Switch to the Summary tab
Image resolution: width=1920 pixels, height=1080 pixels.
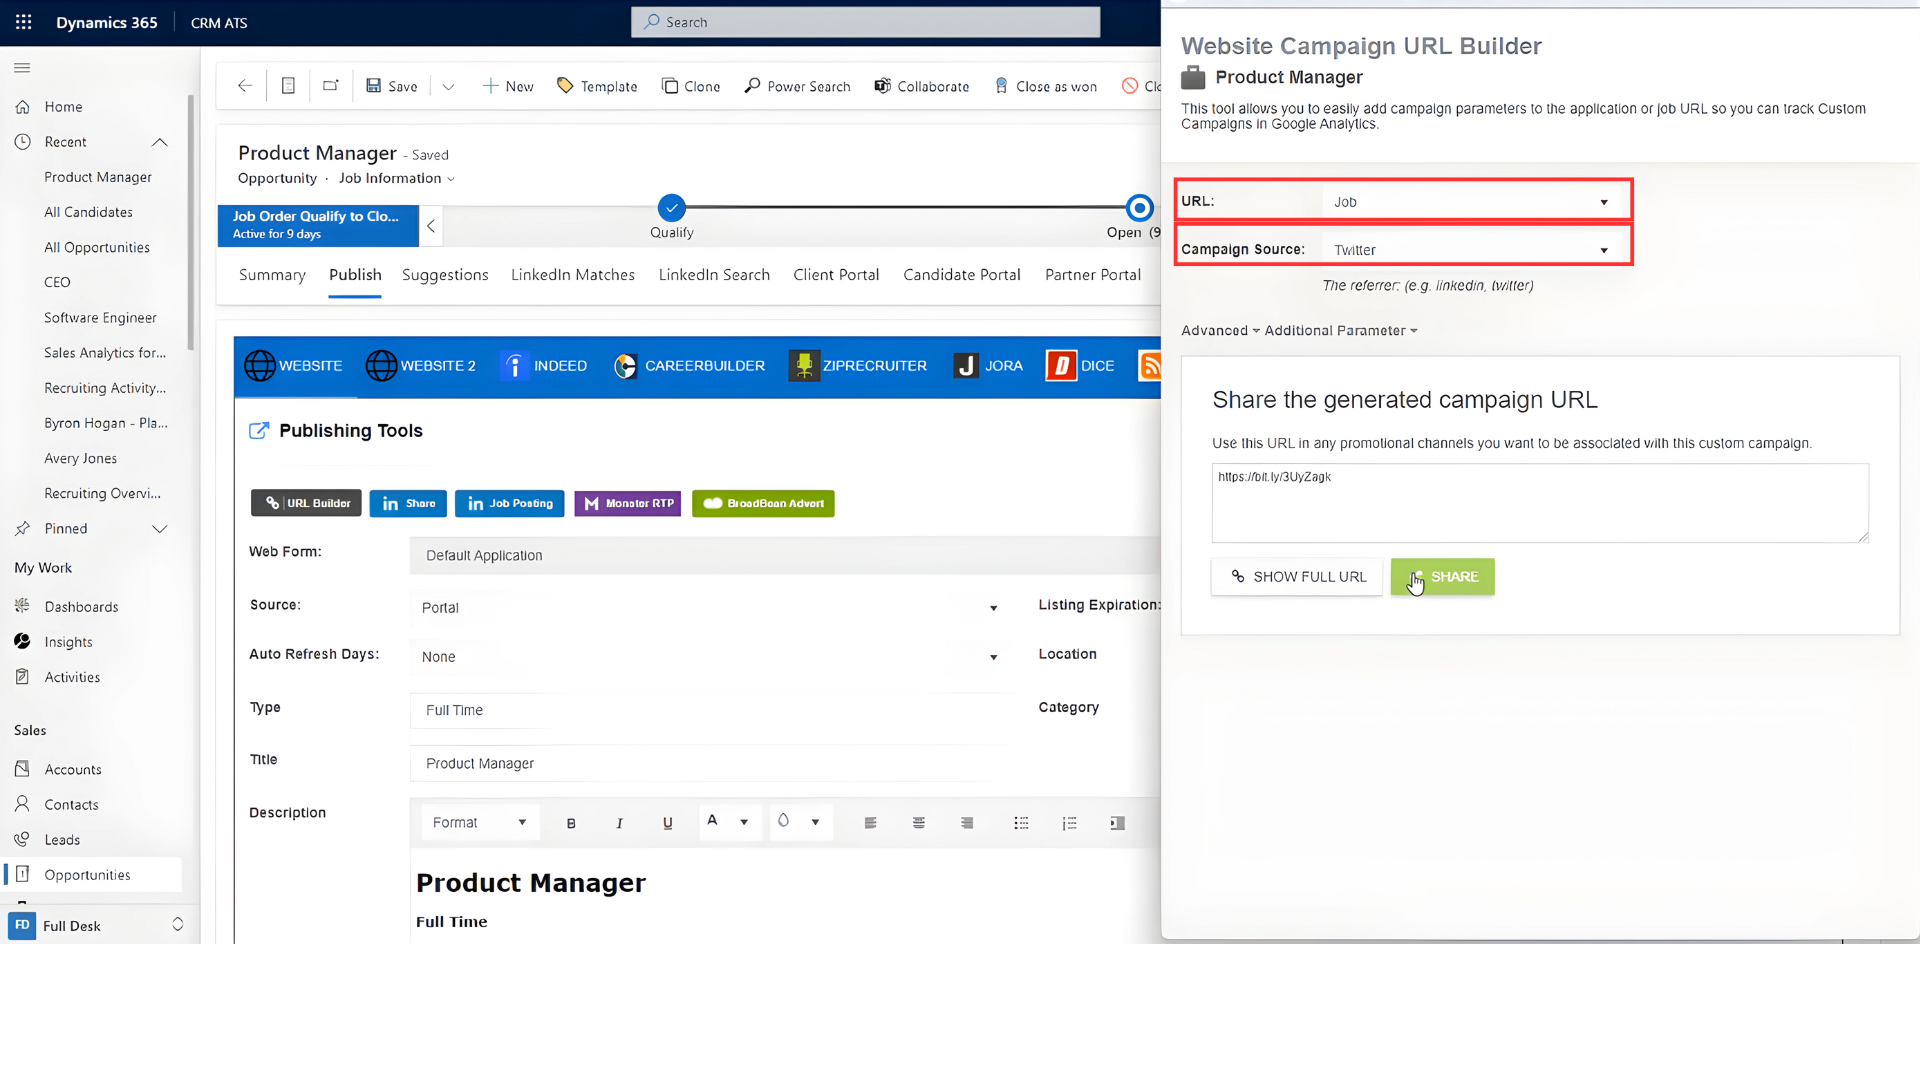[272, 275]
